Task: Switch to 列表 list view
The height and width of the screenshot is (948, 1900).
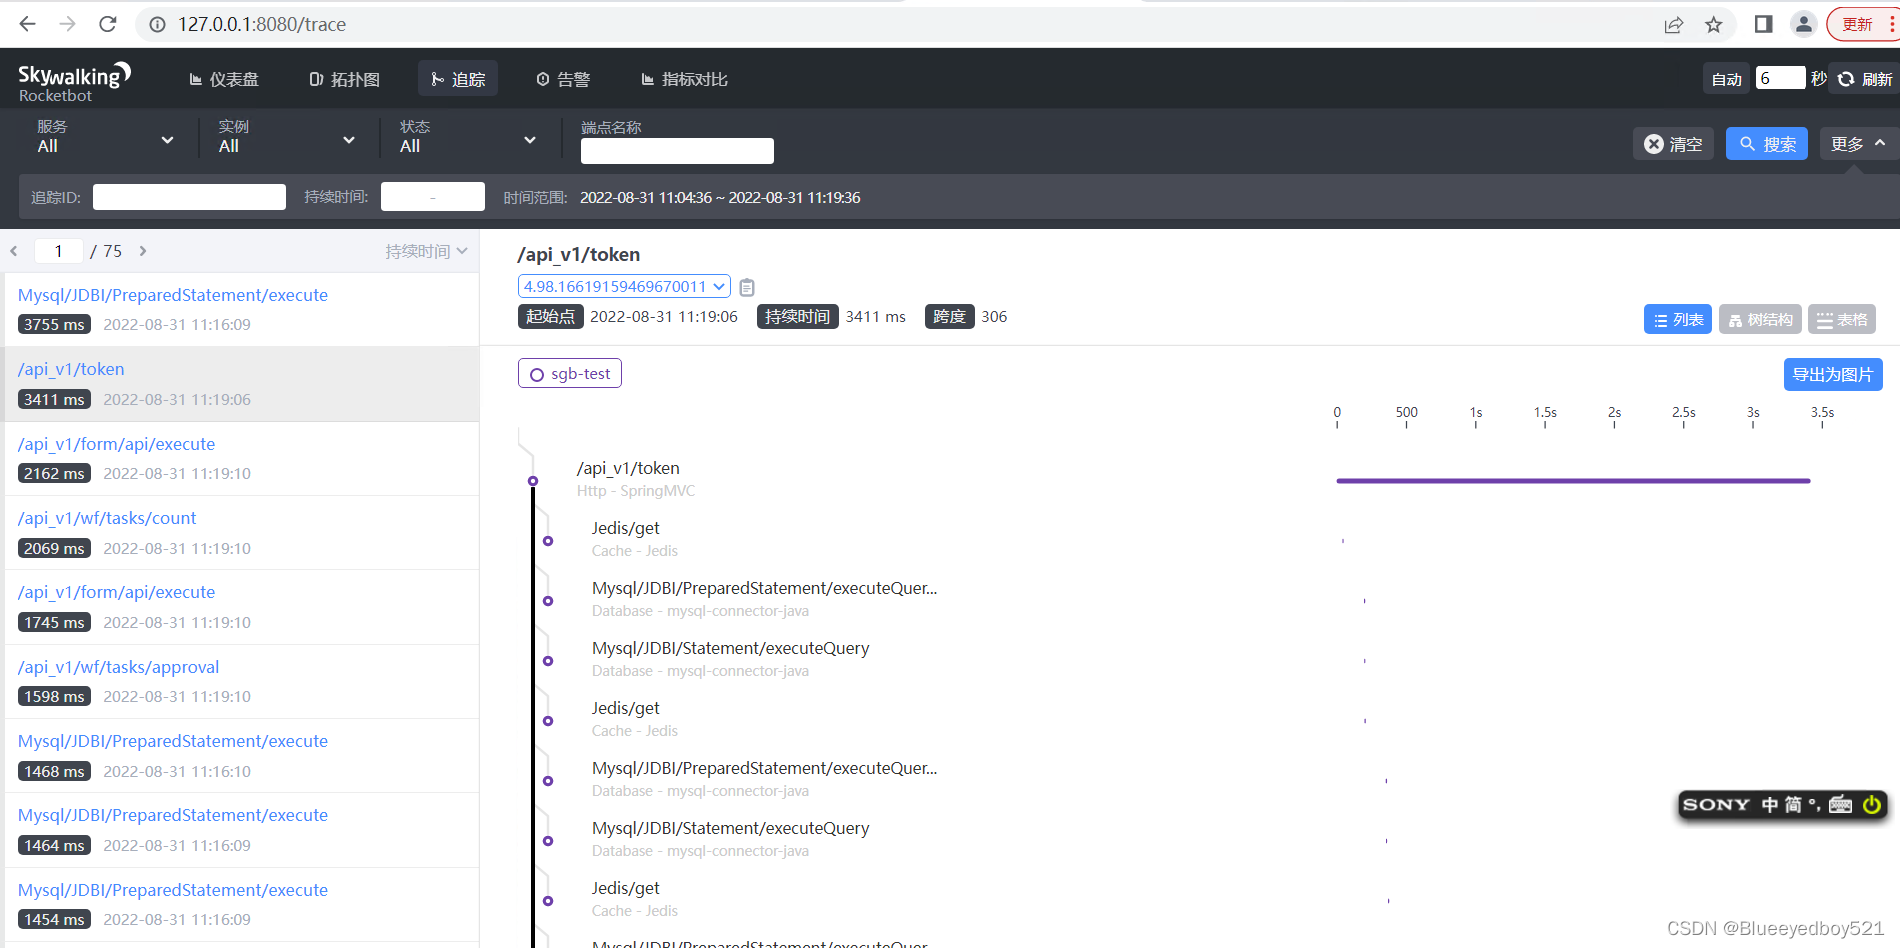Action: pyautogui.click(x=1678, y=319)
